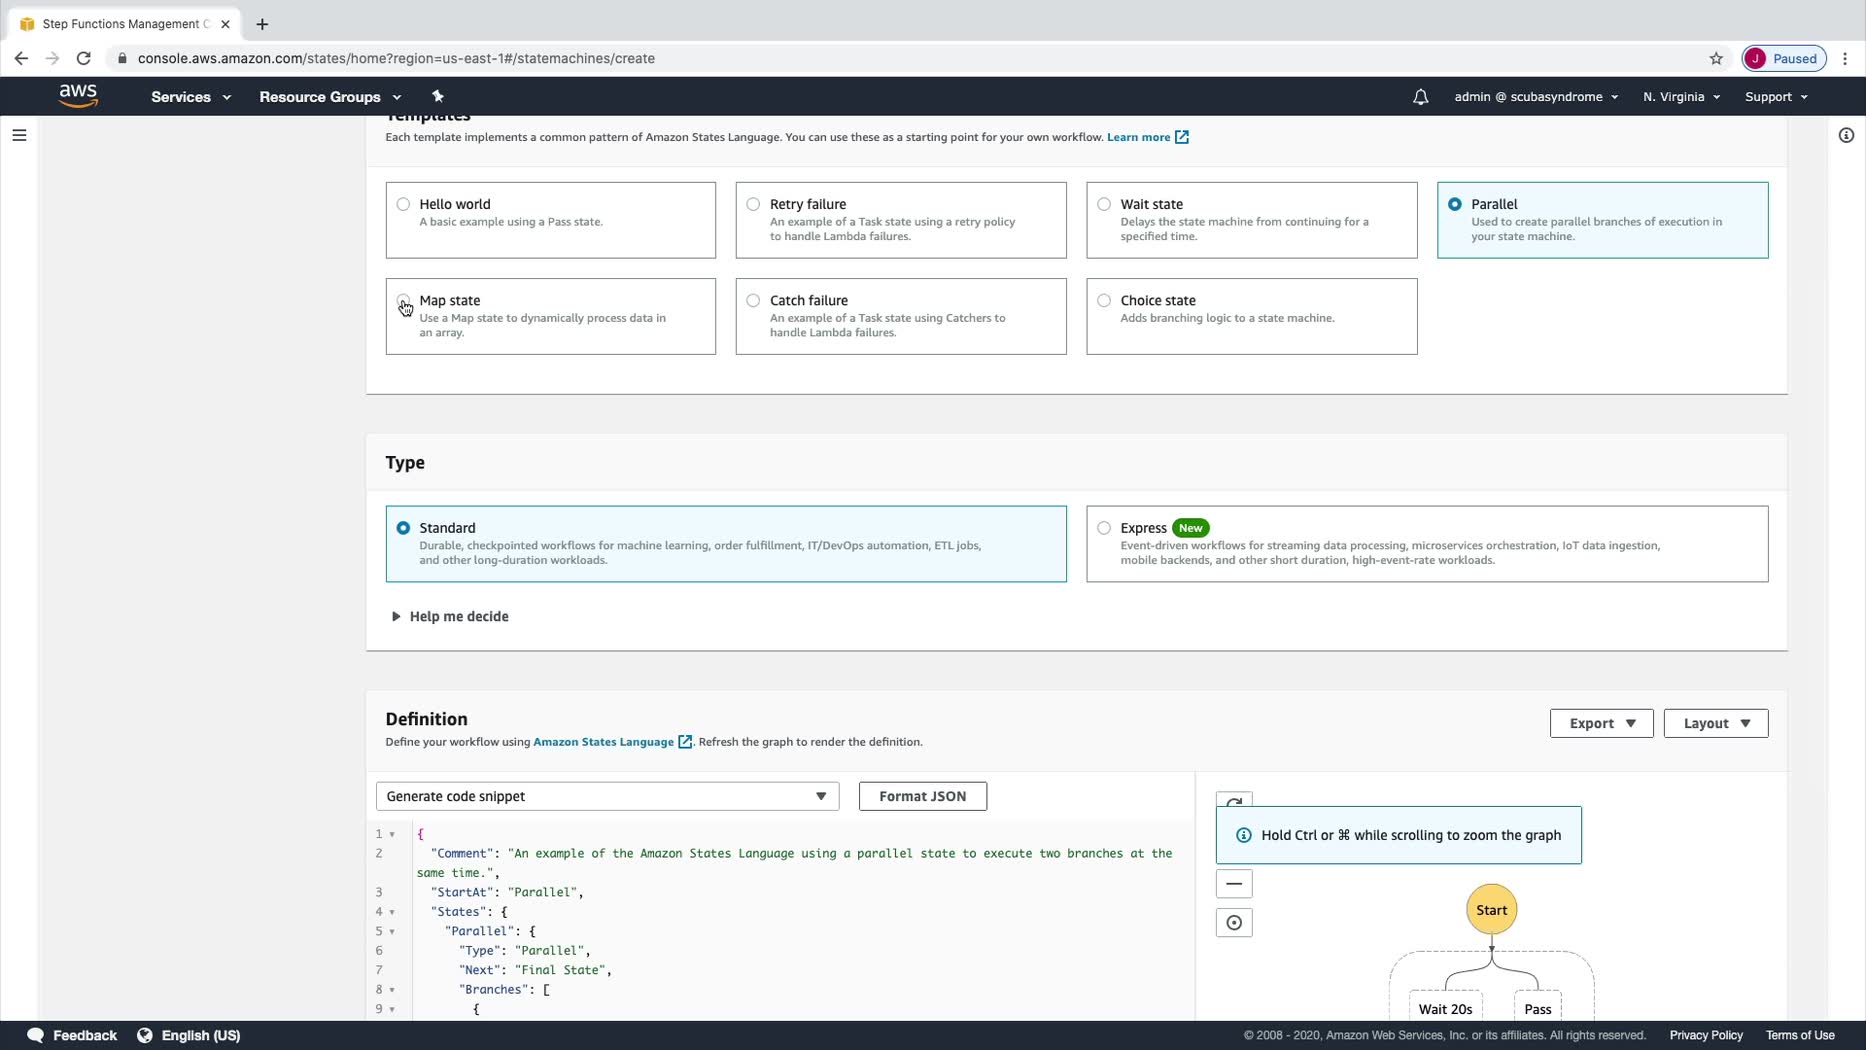Collapse fold arrow on line 9
This screenshot has width=1866, height=1050.
pyautogui.click(x=392, y=1009)
